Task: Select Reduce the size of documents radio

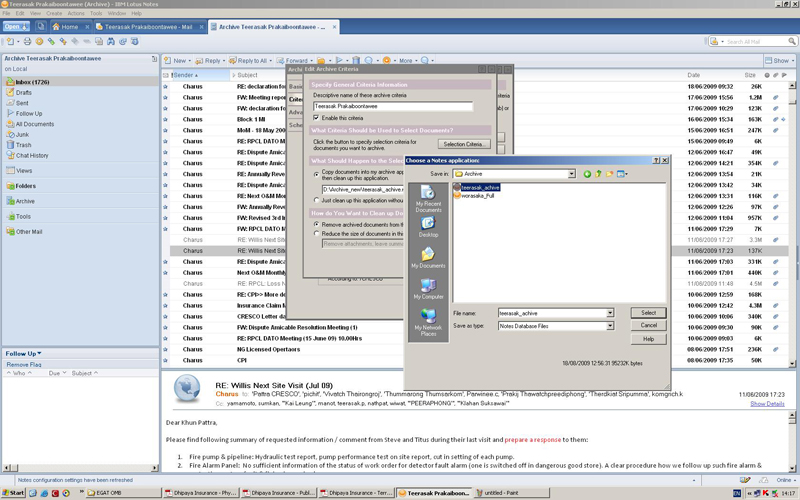Action: [x=316, y=233]
